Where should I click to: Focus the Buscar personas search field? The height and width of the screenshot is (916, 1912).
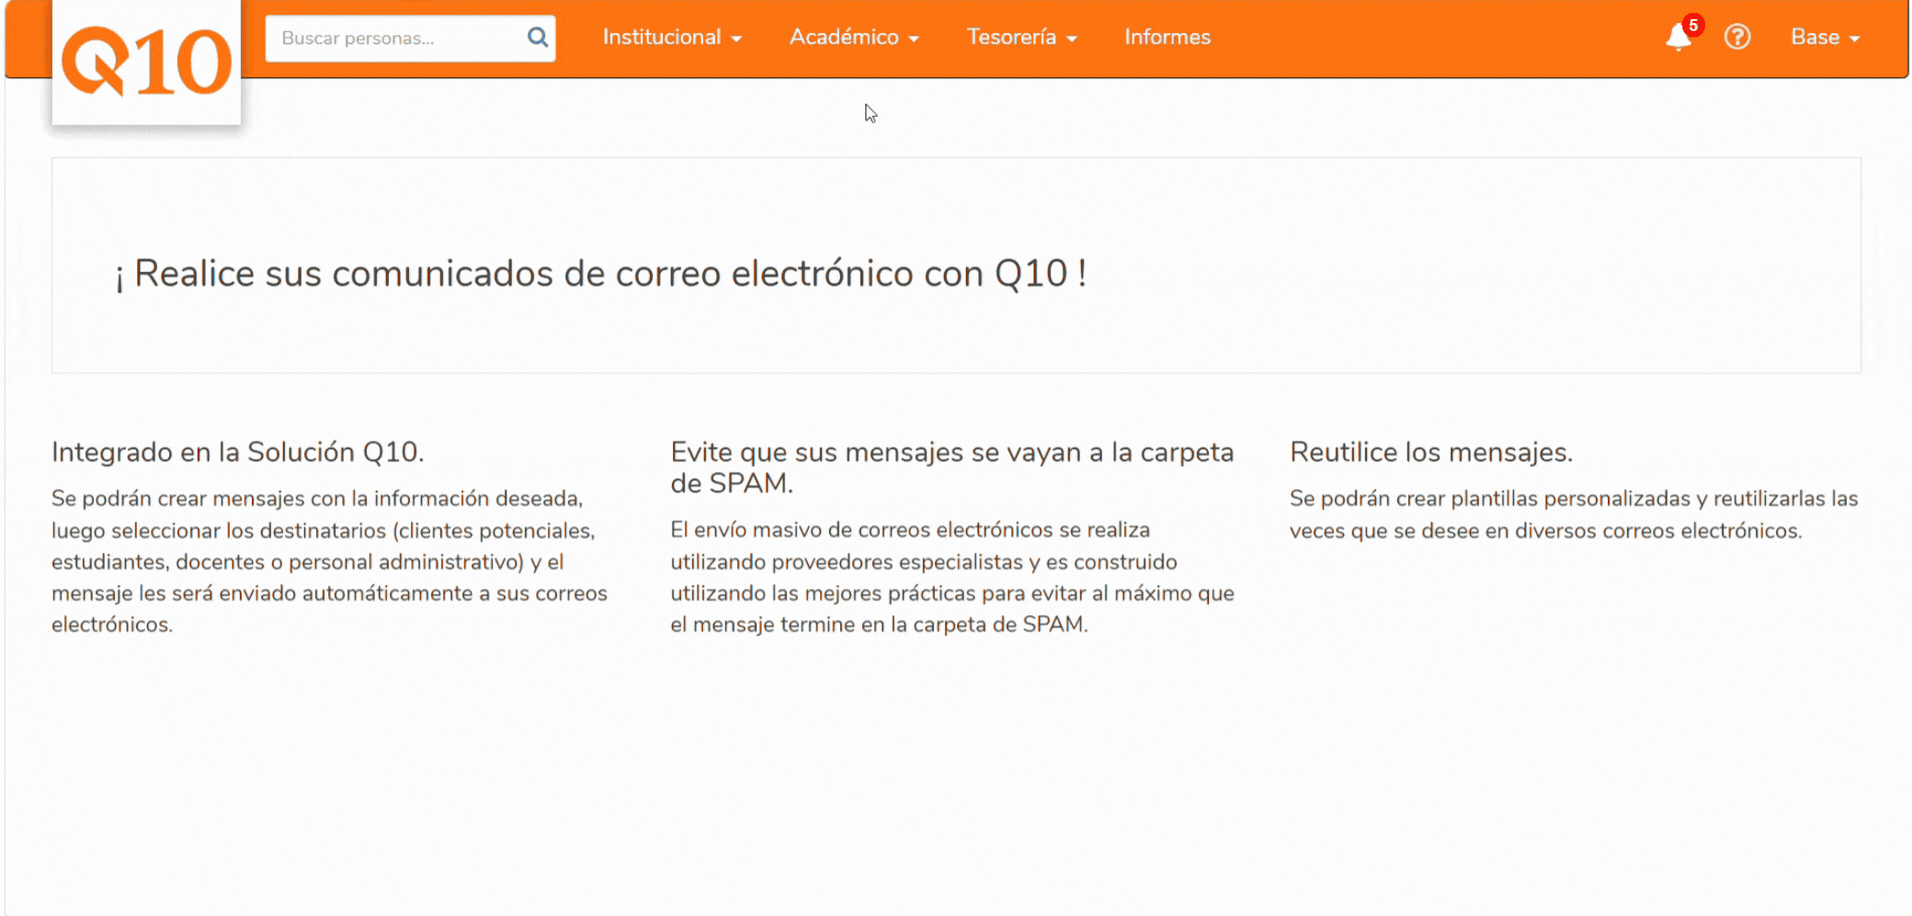(410, 38)
